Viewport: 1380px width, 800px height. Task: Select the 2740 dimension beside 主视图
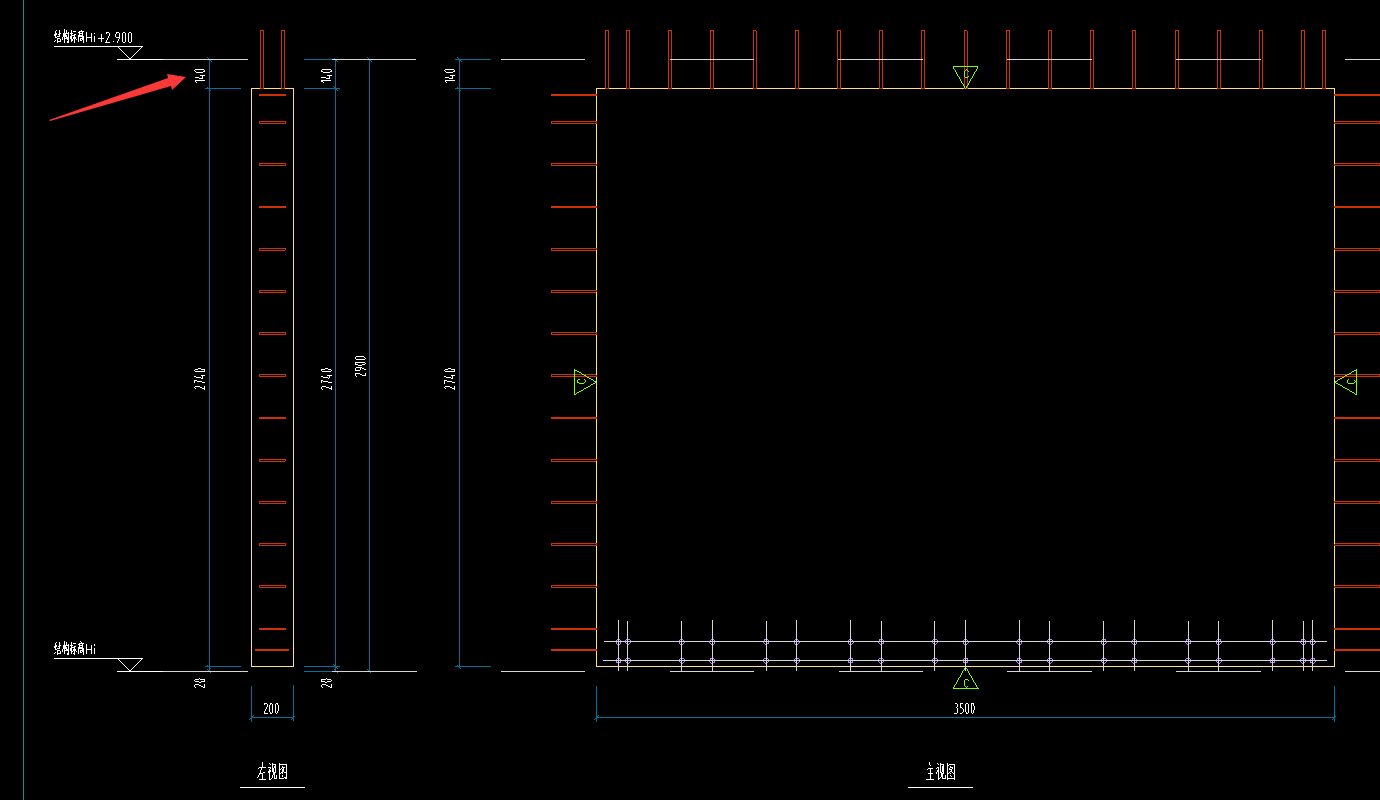tap(451, 378)
